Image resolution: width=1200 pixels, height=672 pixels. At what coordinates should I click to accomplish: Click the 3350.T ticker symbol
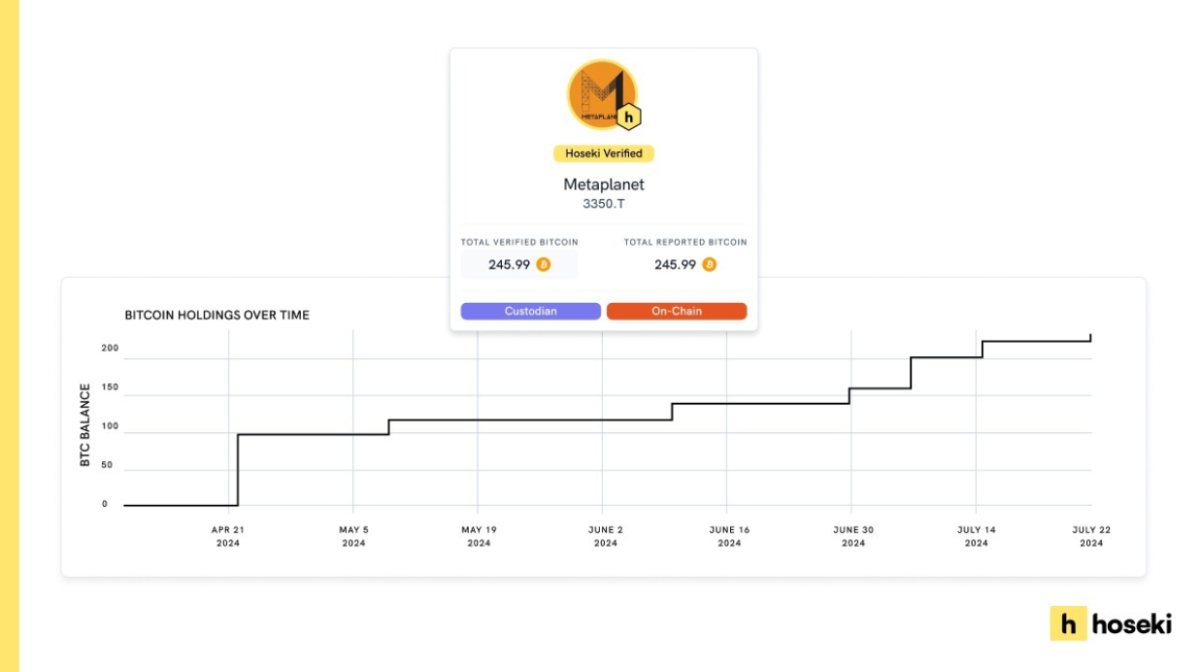(x=604, y=203)
